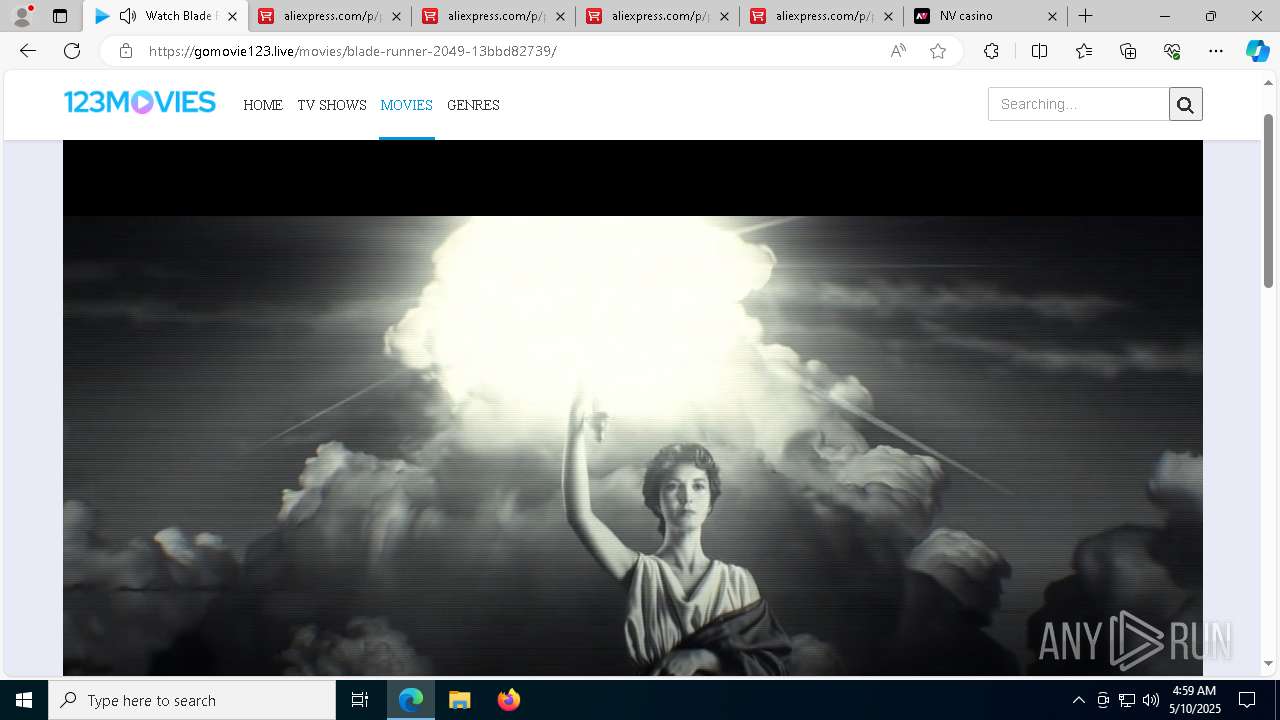Open the TV SHOWS menu item
The height and width of the screenshot is (720, 1280).
tap(332, 105)
